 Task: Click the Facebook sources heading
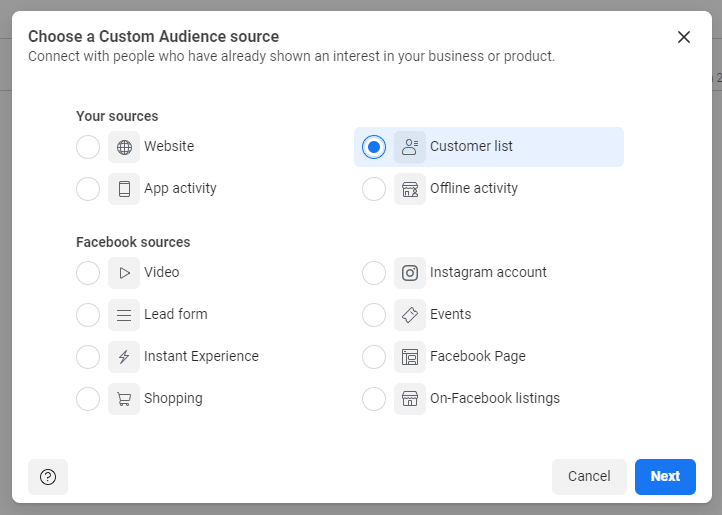tap(133, 242)
